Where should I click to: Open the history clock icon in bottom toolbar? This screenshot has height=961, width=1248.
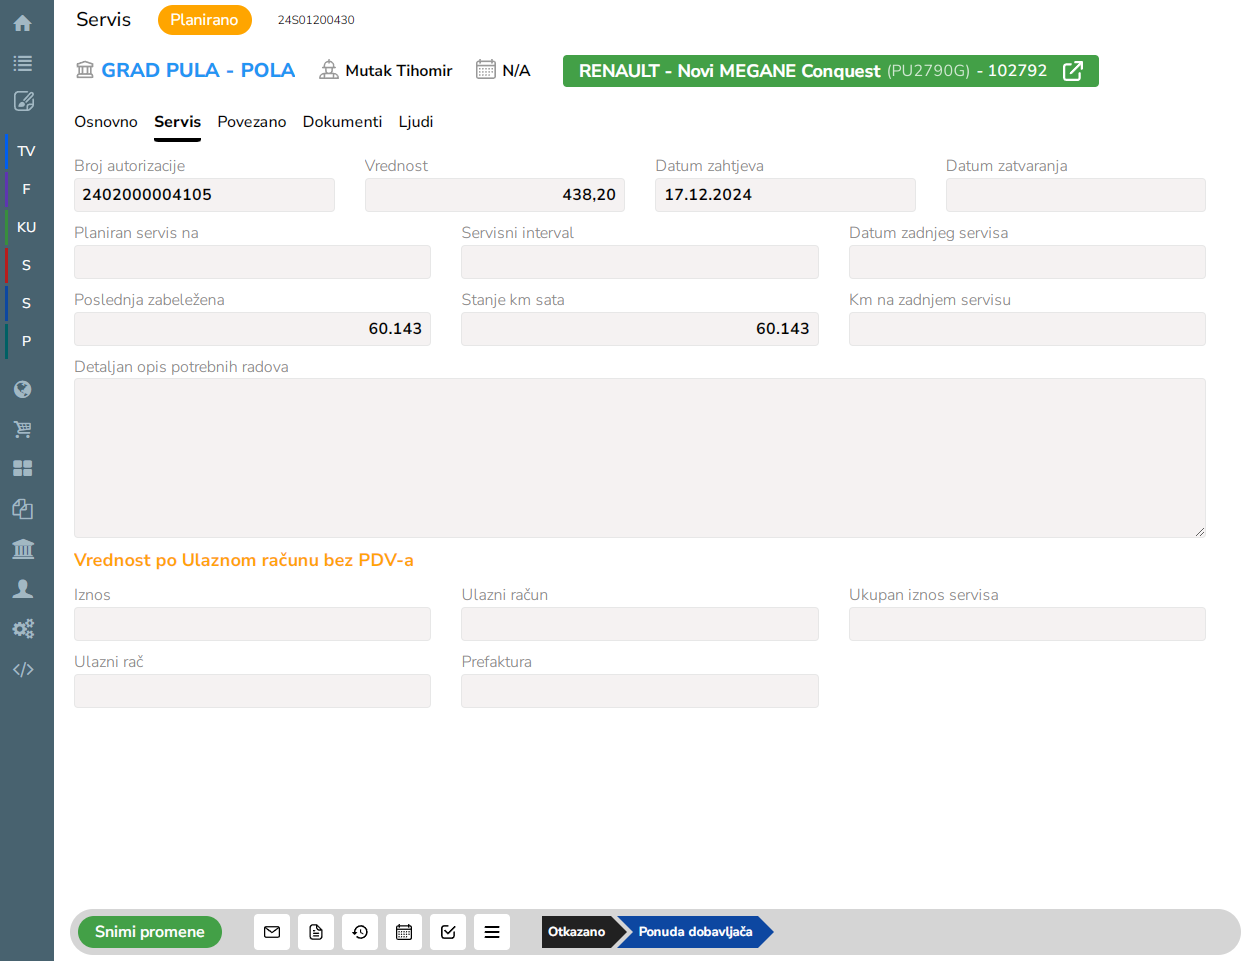point(360,932)
